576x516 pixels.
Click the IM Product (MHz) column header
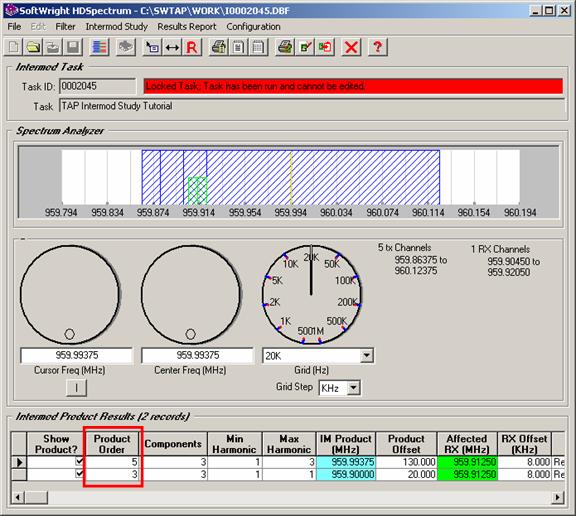(x=346, y=444)
